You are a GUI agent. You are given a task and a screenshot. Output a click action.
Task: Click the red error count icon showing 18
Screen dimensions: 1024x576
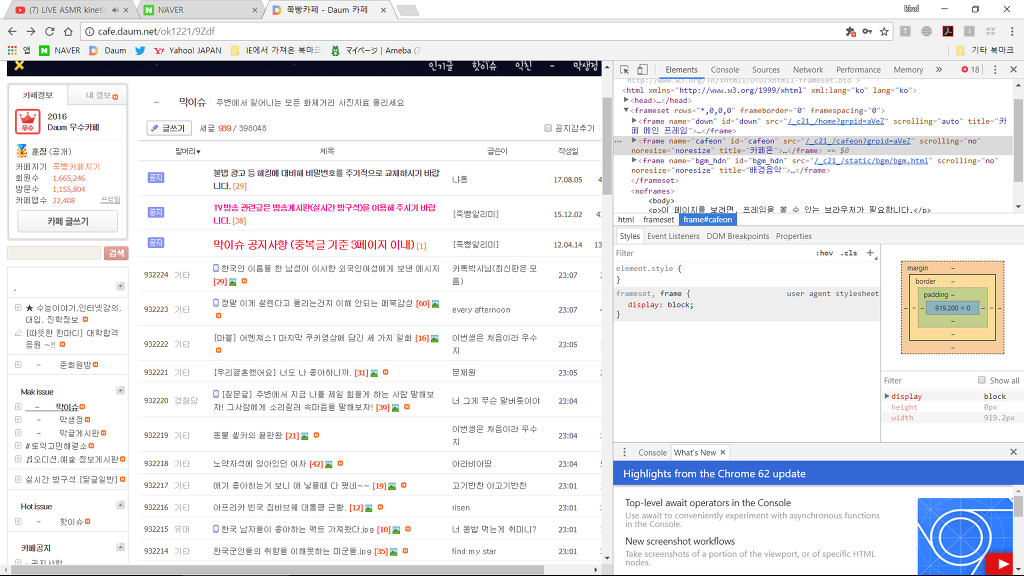point(965,69)
